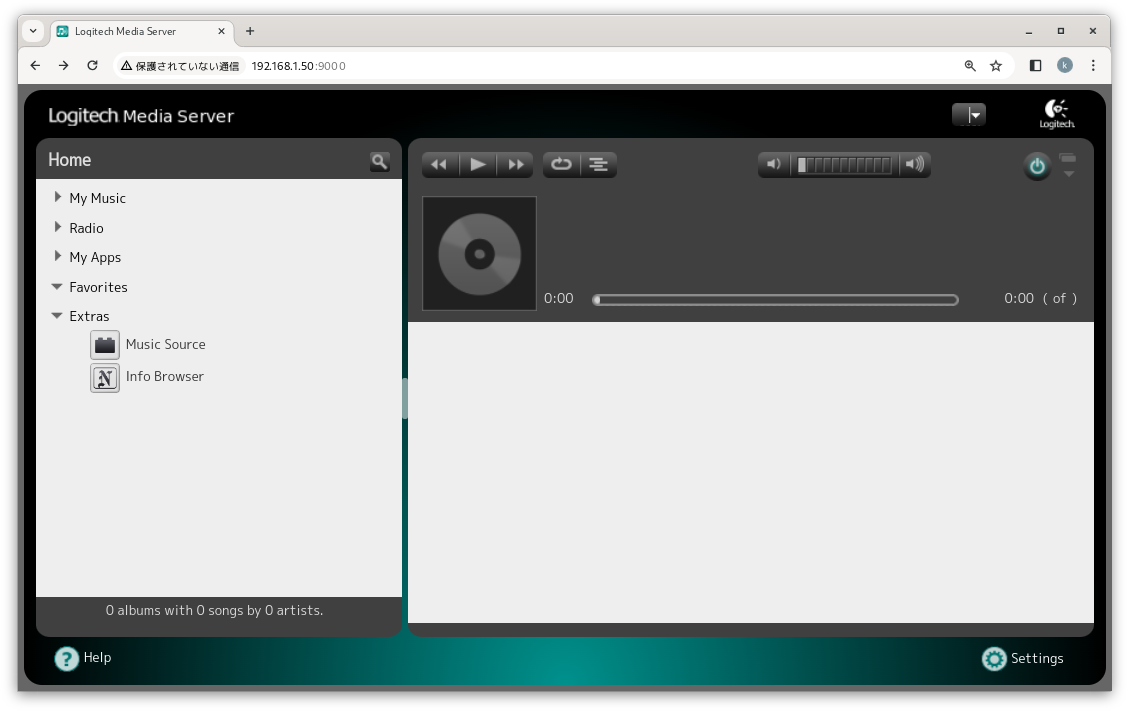Open the My Apps menu entry
This screenshot has width=1128, height=711.
click(95, 258)
